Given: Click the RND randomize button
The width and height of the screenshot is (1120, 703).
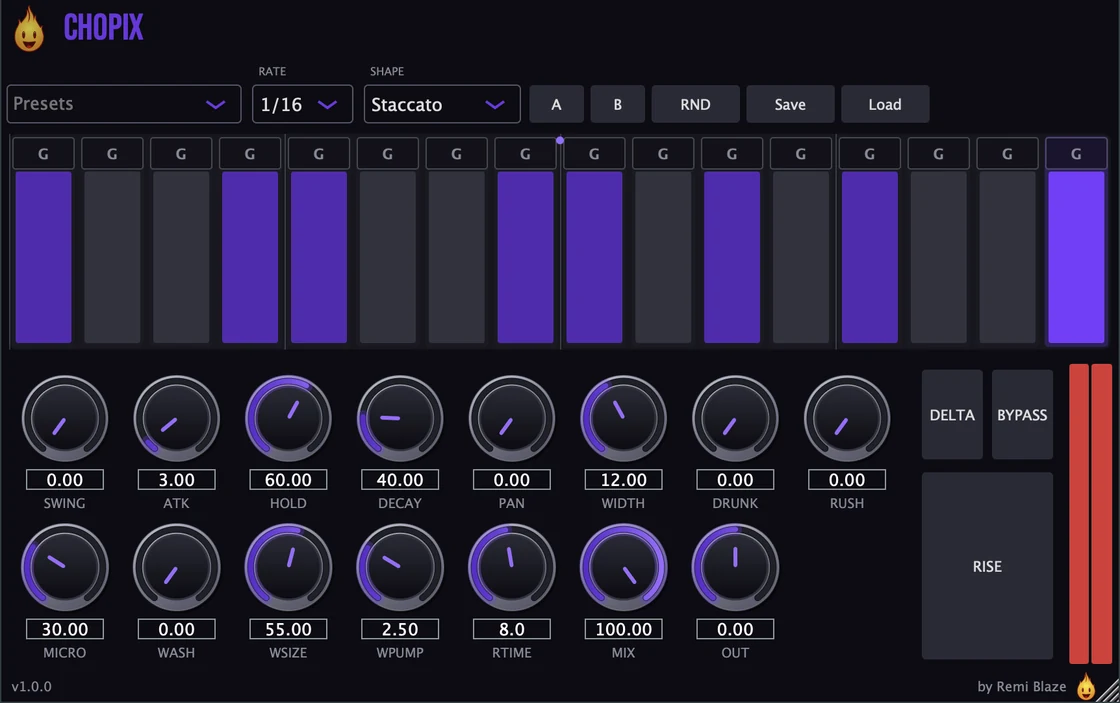Looking at the screenshot, I should pos(695,104).
